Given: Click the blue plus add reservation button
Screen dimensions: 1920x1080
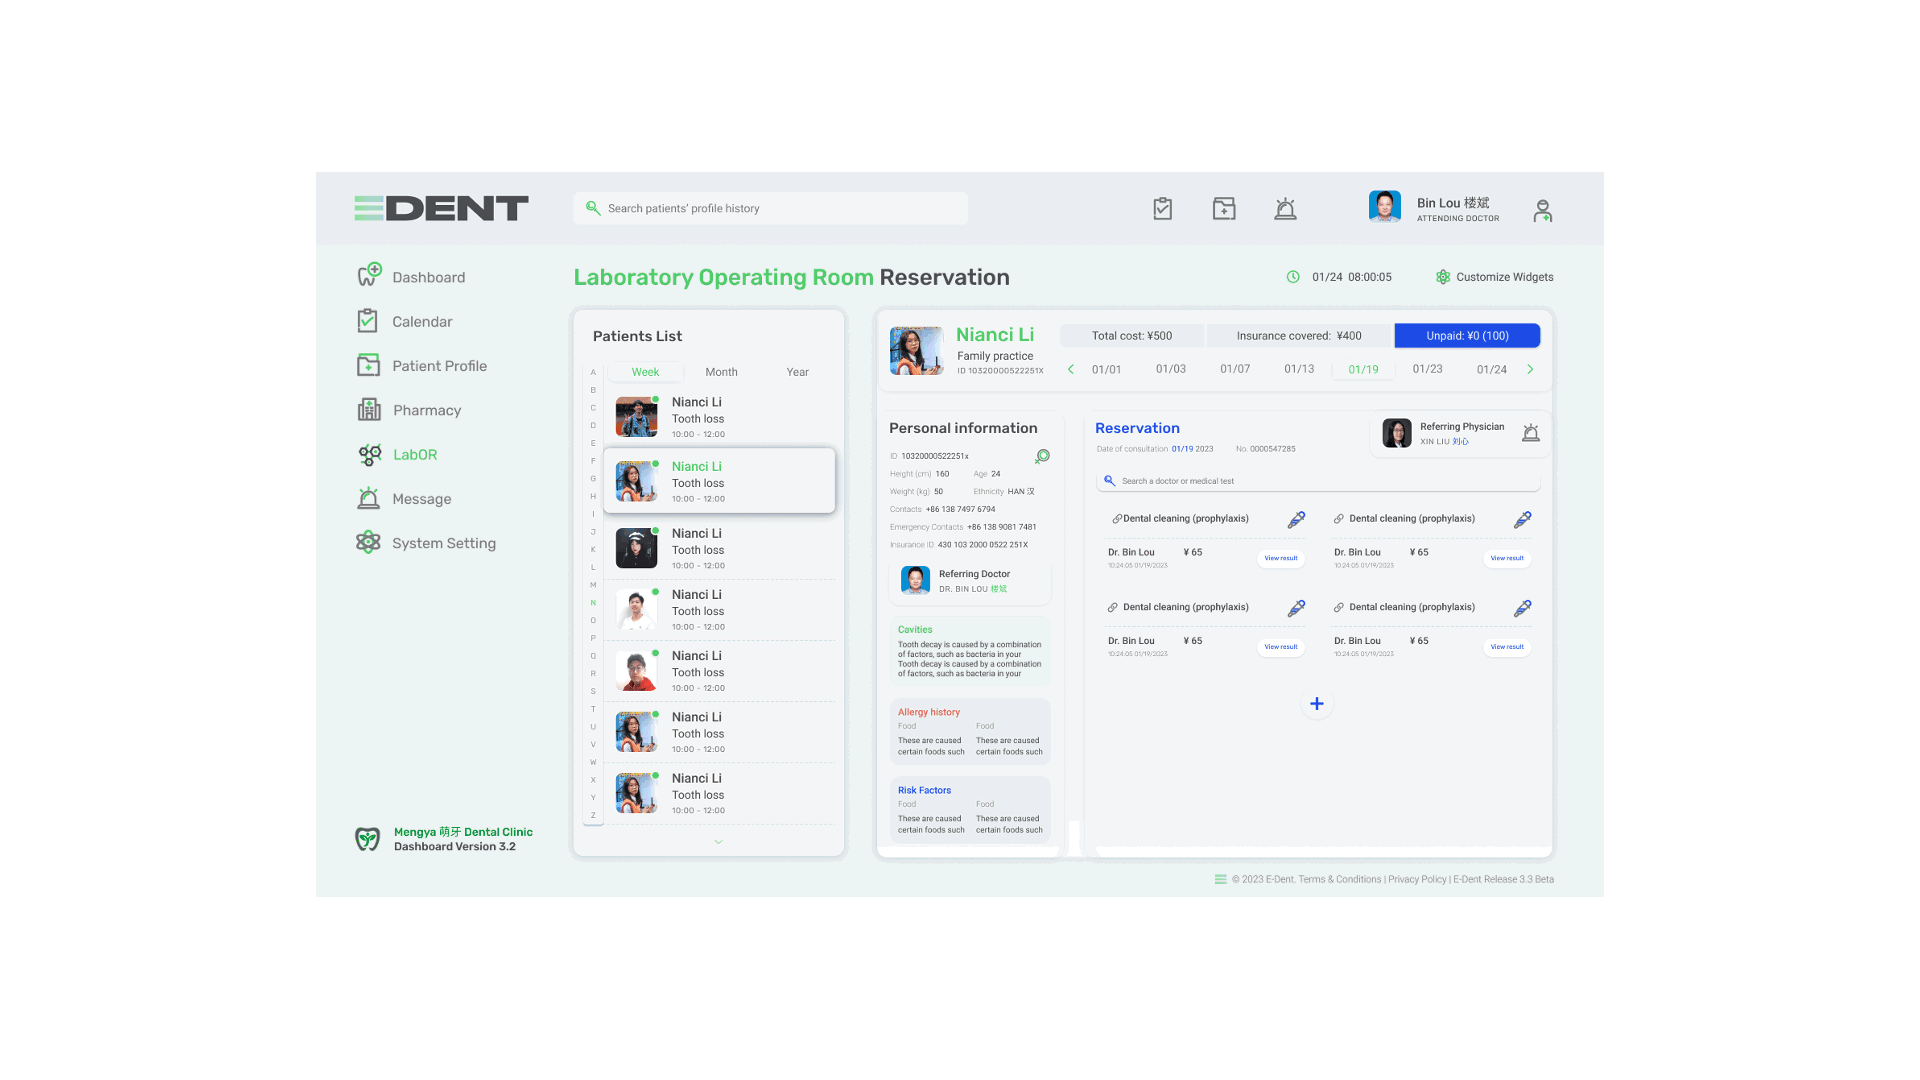Looking at the screenshot, I should point(1317,704).
